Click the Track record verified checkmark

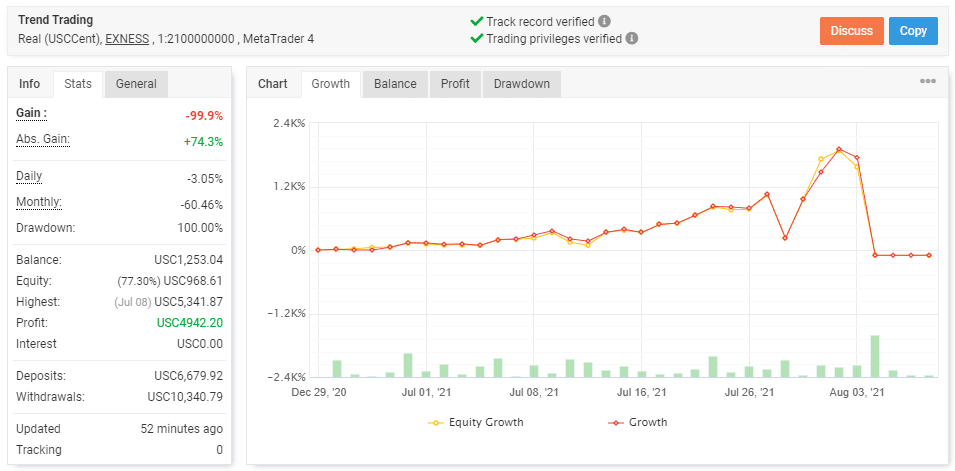click(x=476, y=21)
